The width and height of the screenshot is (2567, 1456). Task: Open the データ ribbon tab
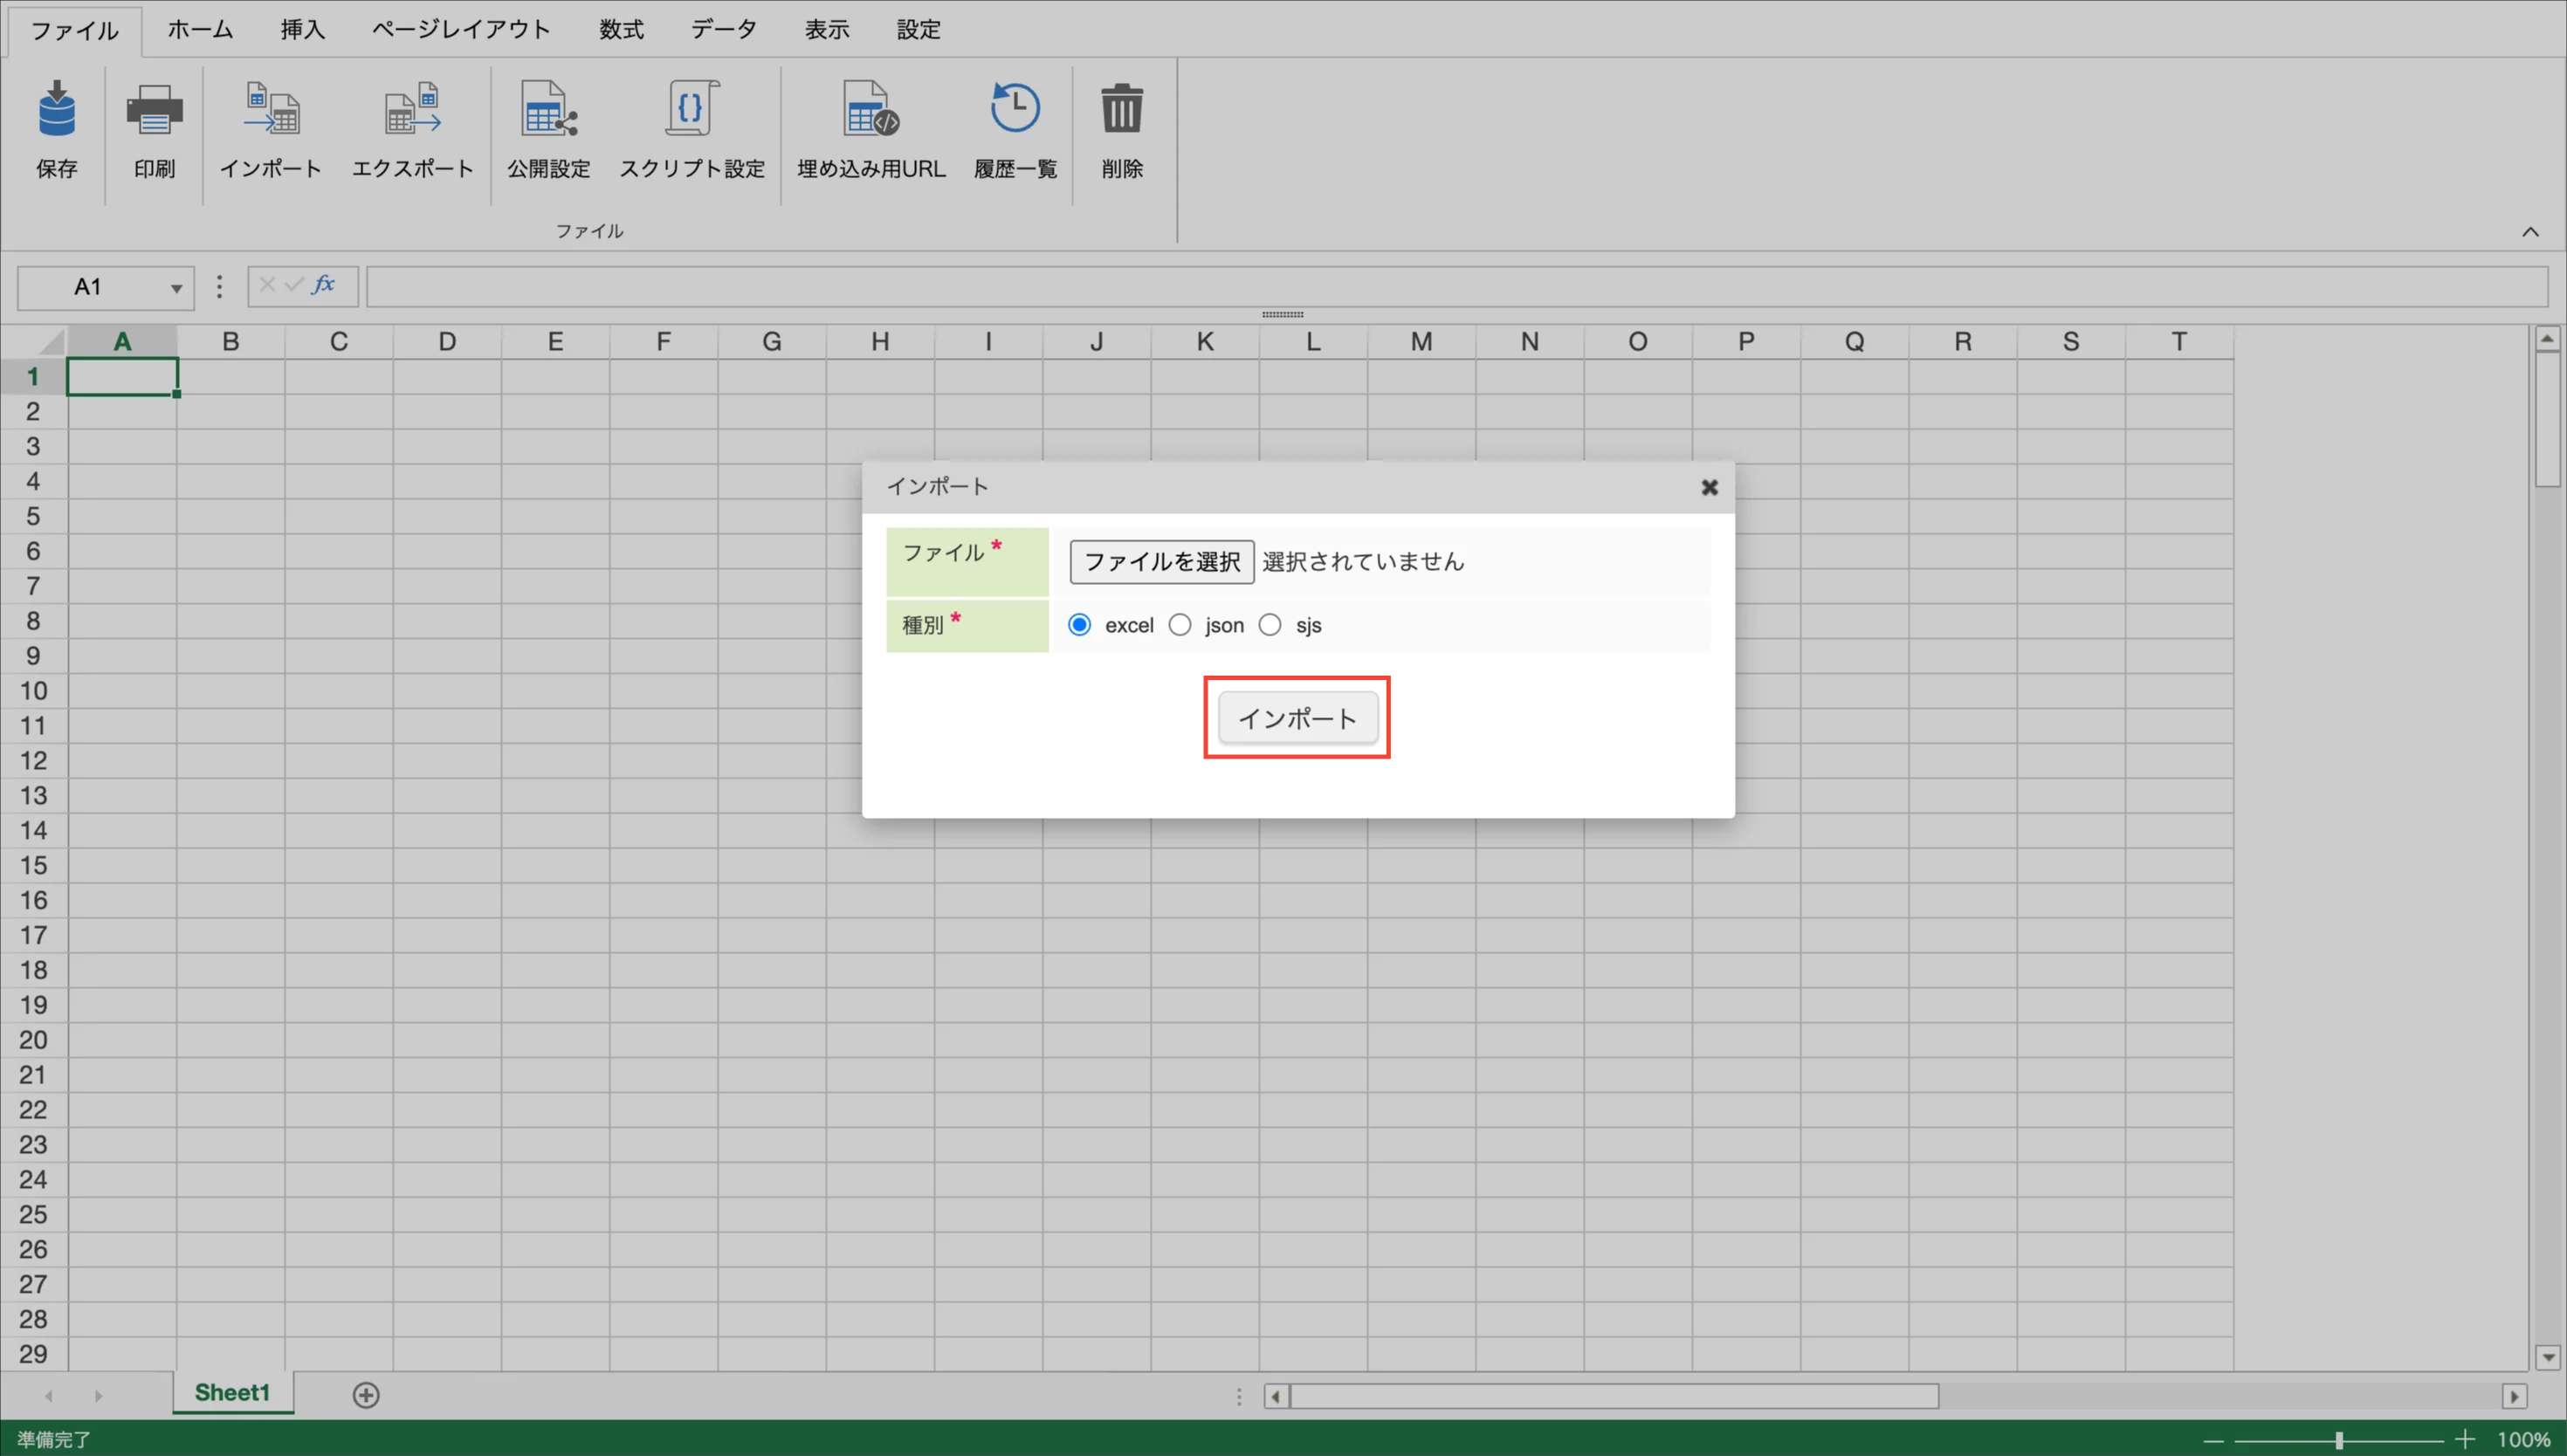724,30
